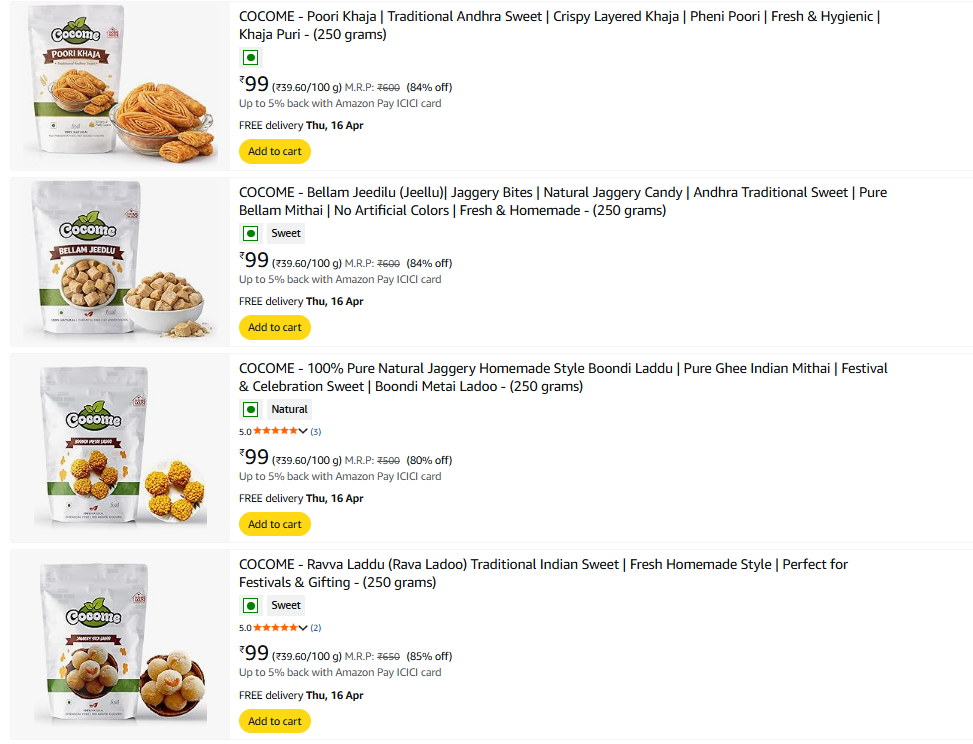Click the Natural badge on Boondi Laddu
This screenshot has height=744, width=973.
[290, 409]
